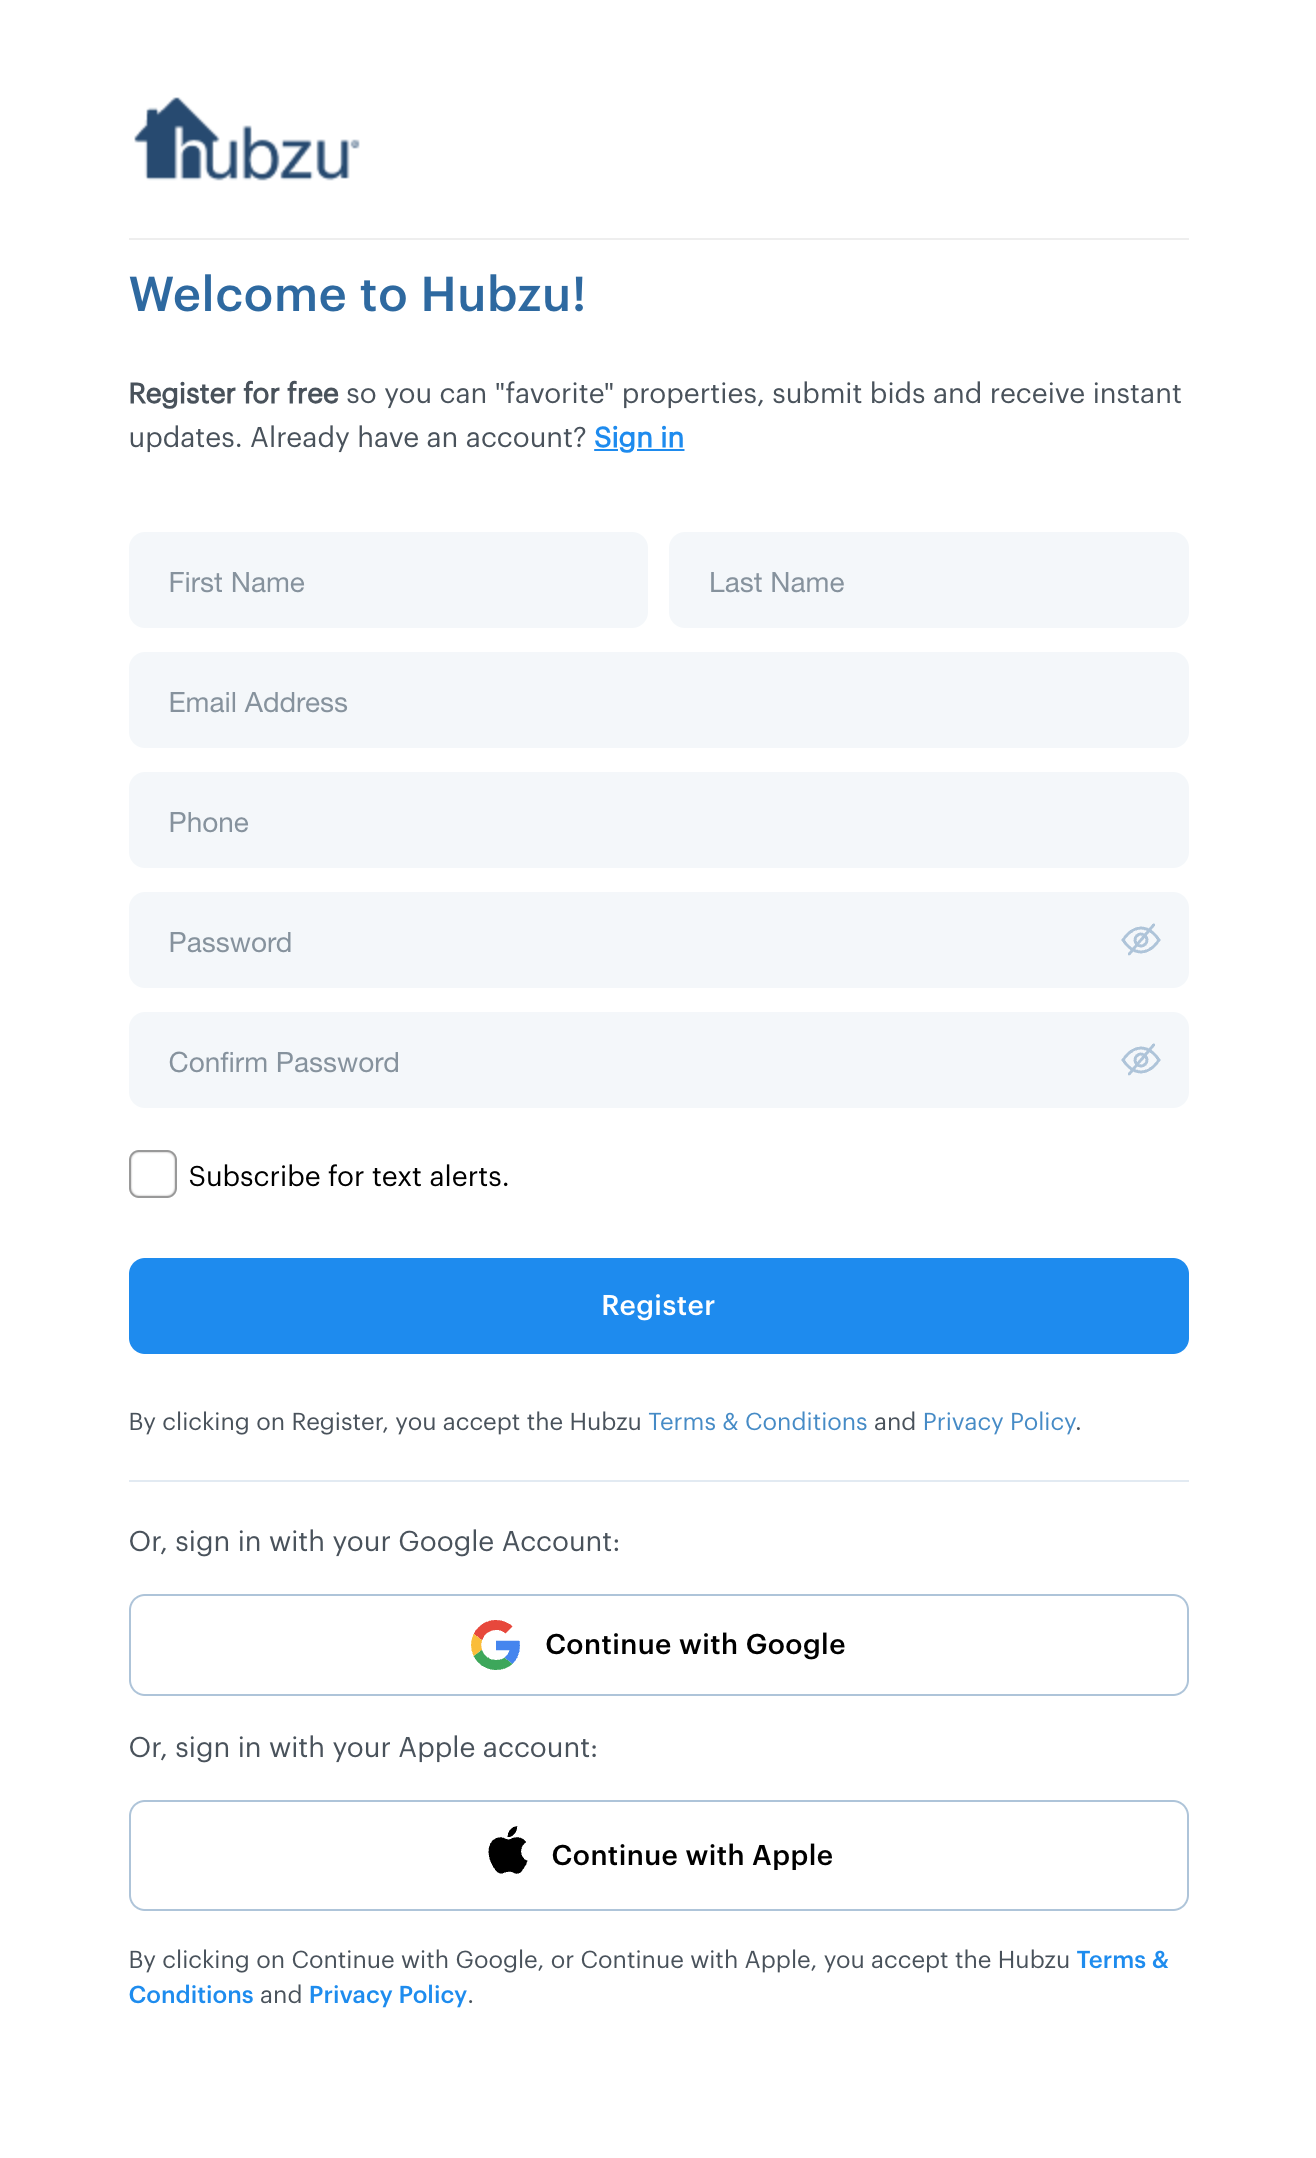Focus the First Name field
1316x2158 pixels.
tap(388, 581)
